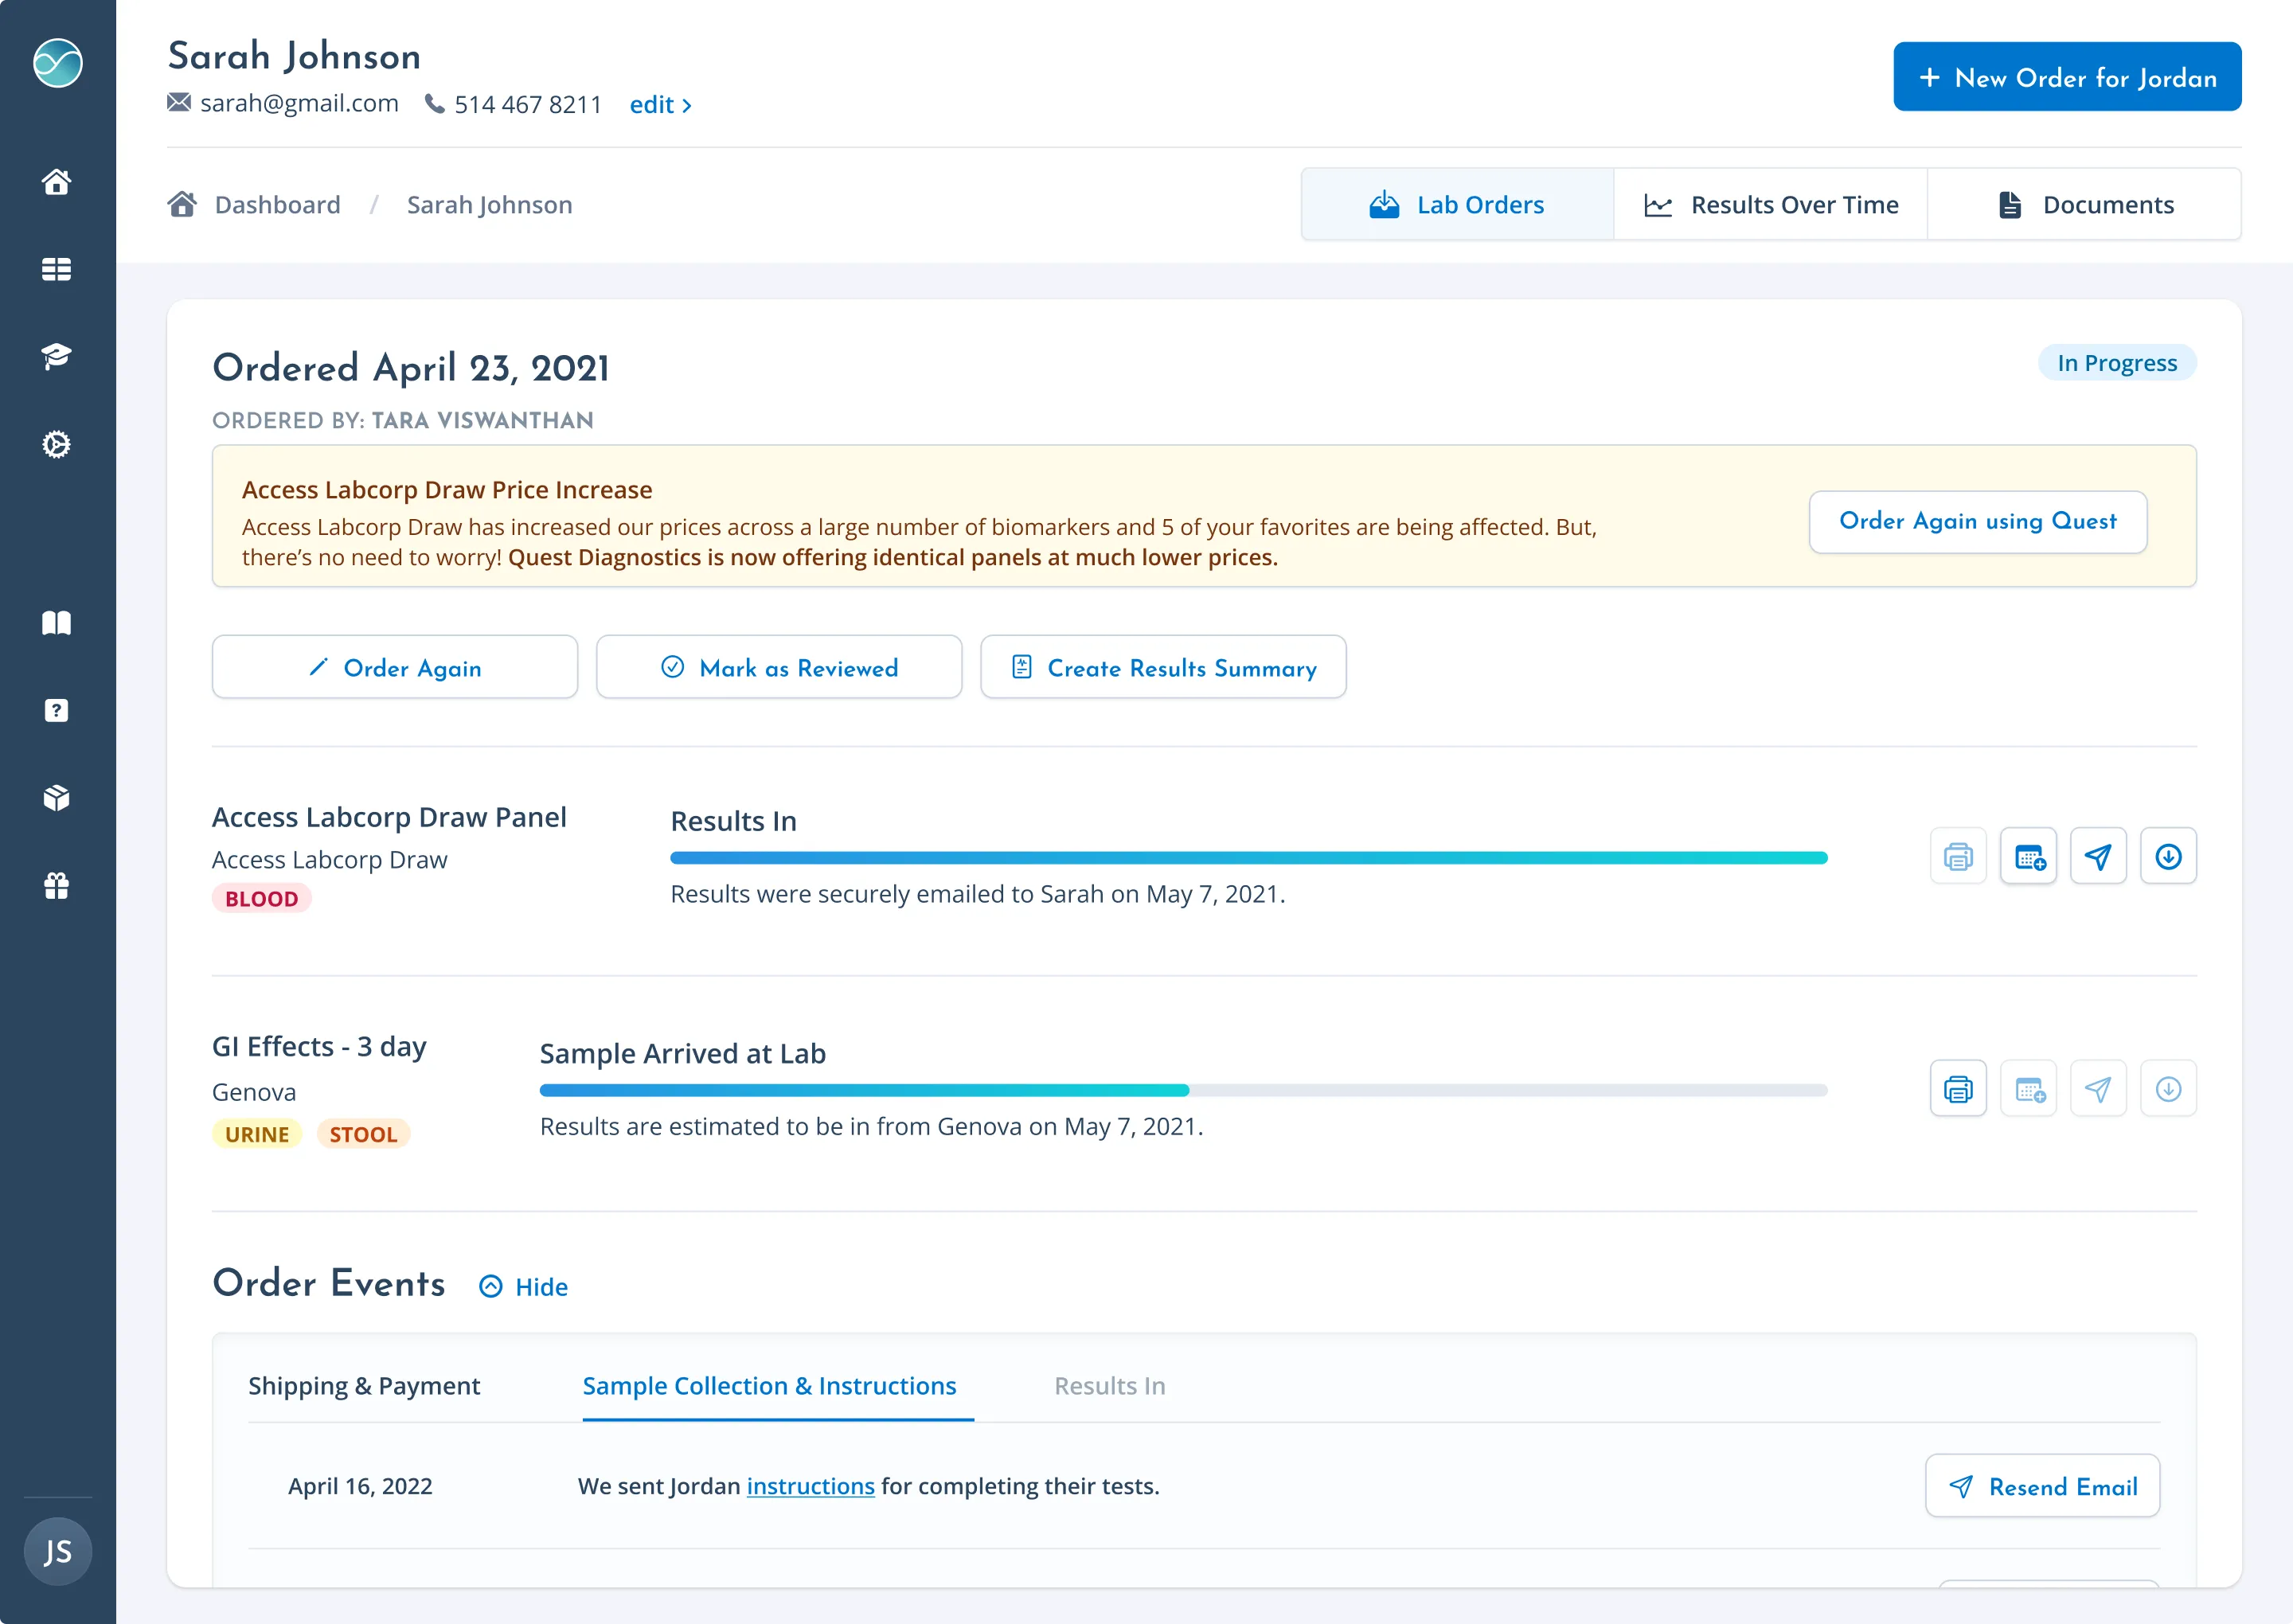Open the settings gear in sidebar

[x=56, y=444]
